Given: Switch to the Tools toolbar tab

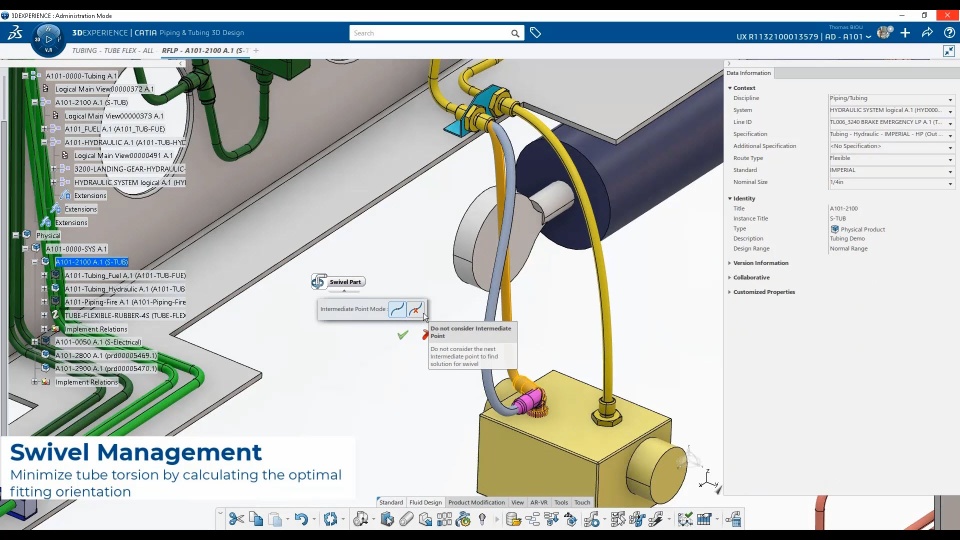Looking at the screenshot, I should click(561, 502).
